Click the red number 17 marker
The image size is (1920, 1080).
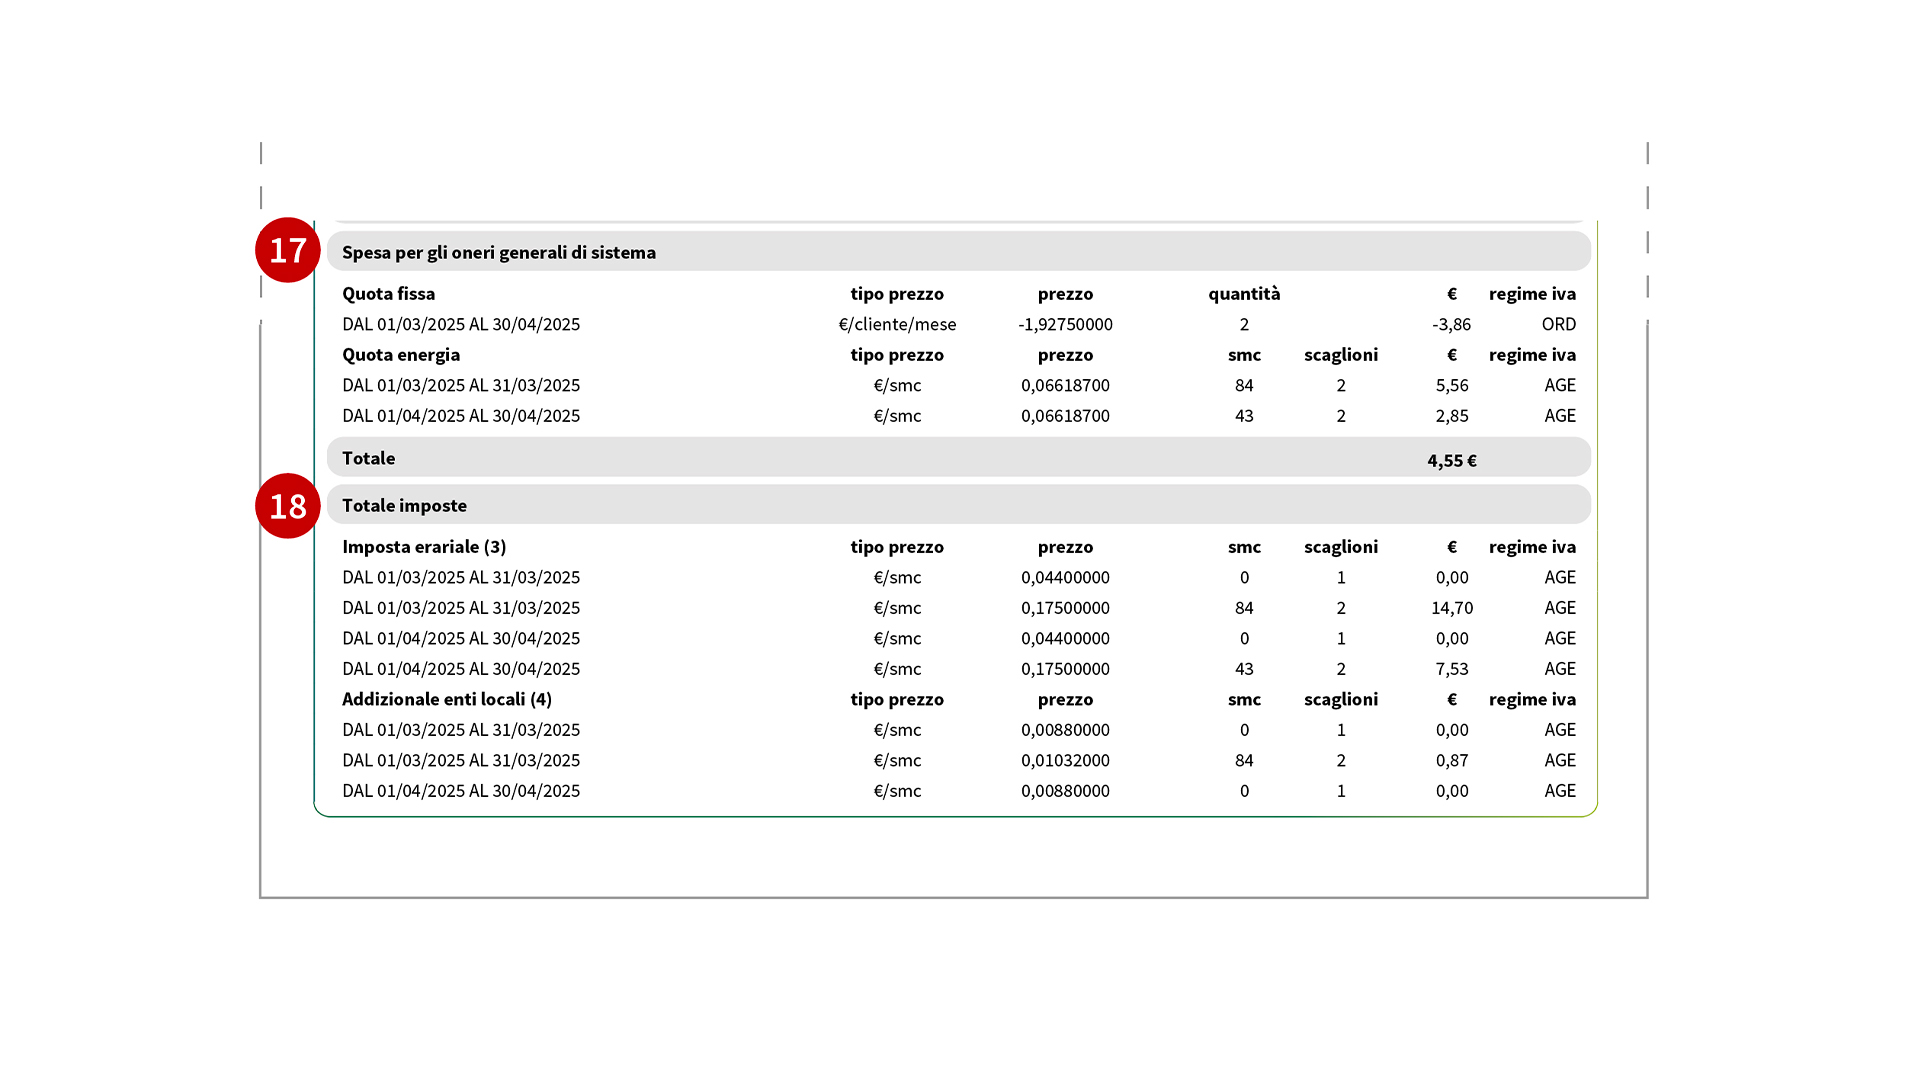(287, 250)
